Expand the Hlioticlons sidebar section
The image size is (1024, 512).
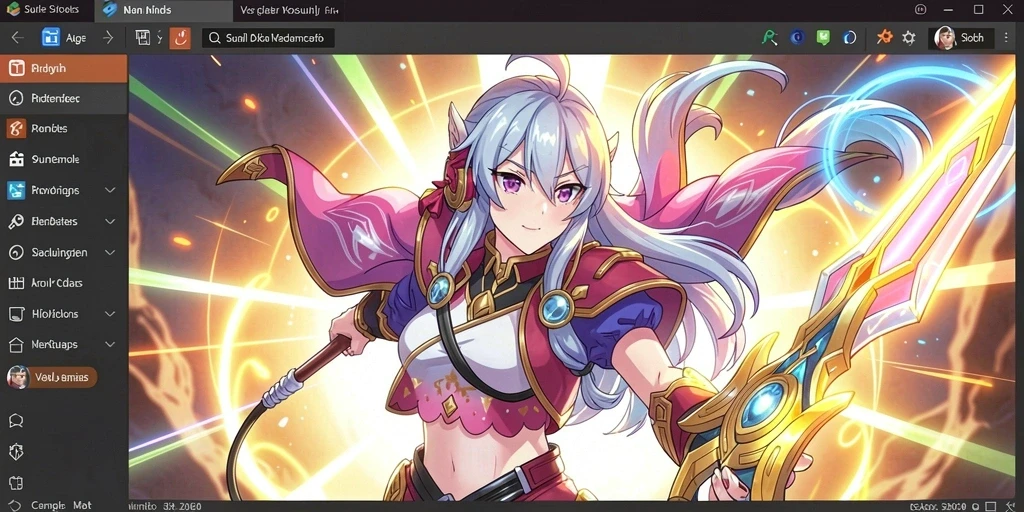110,314
